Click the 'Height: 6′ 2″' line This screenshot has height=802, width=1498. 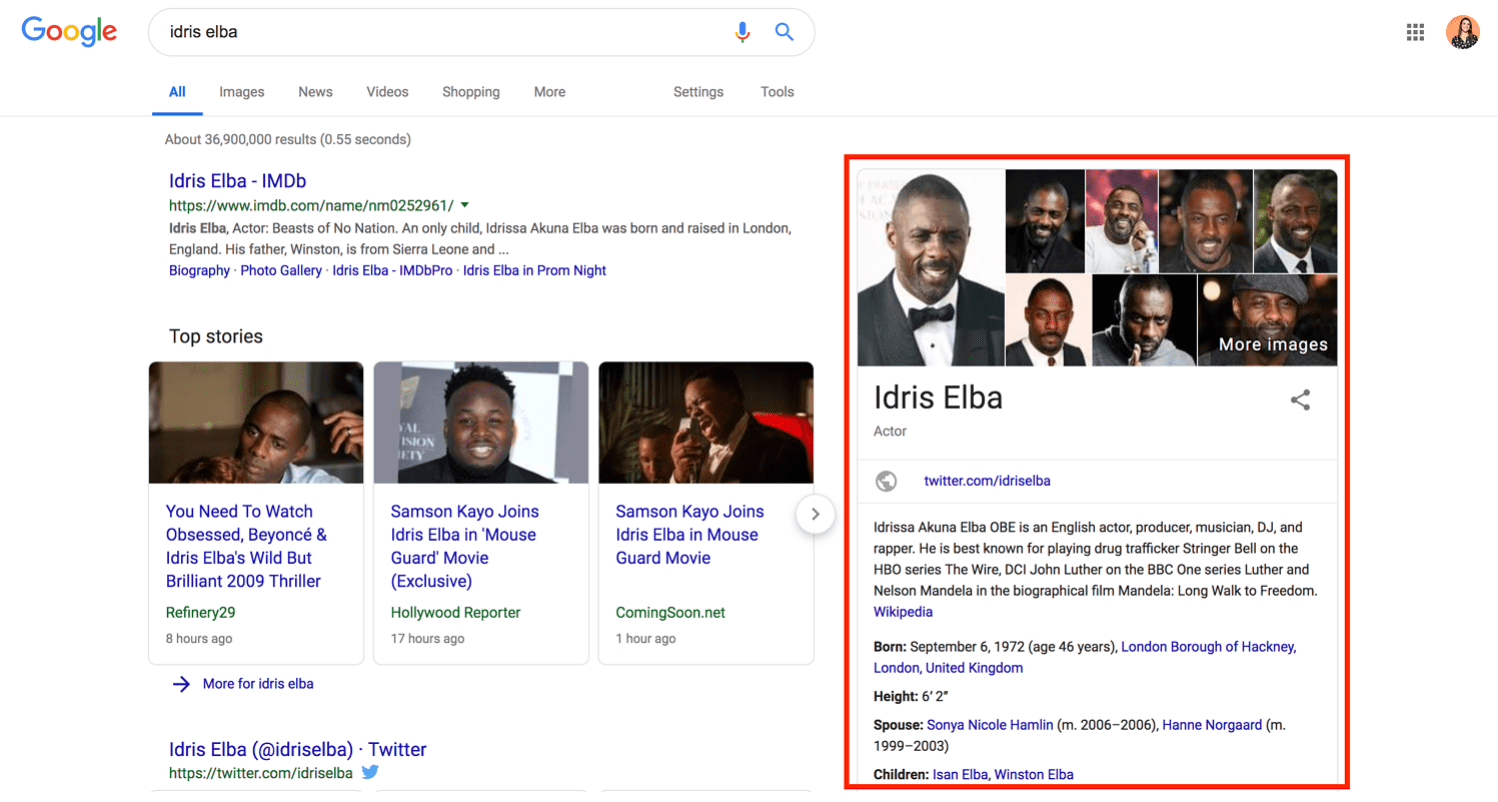910,696
